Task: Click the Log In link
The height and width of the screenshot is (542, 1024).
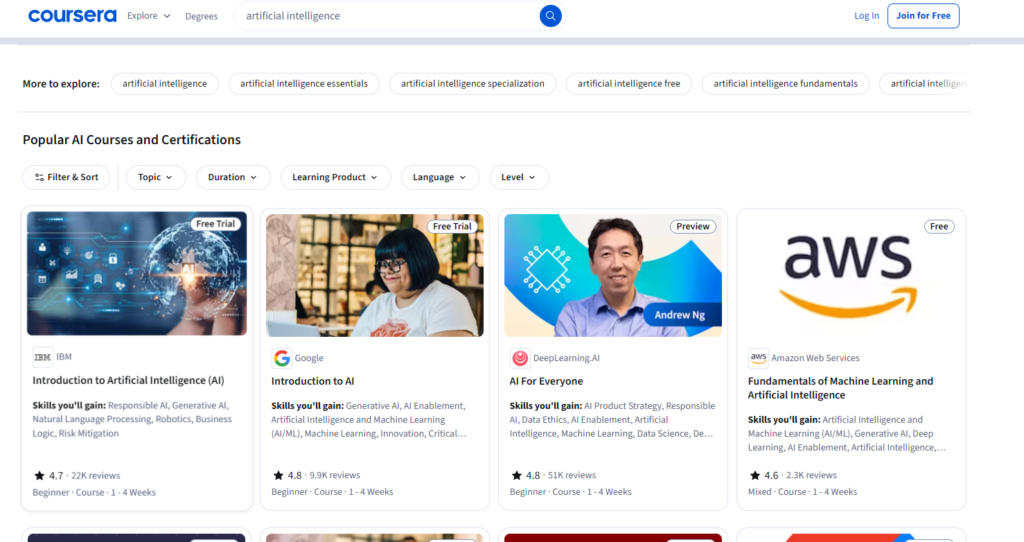Action: (x=866, y=16)
